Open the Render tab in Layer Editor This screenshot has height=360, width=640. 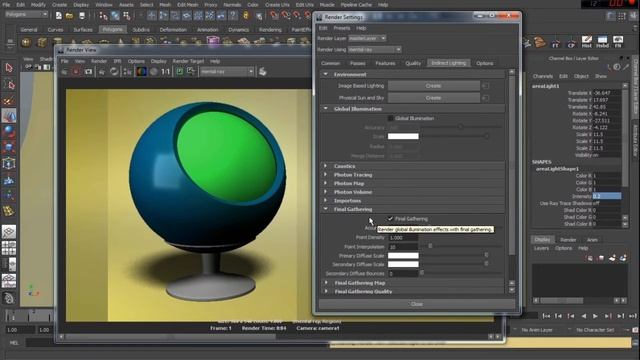tap(568, 240)
